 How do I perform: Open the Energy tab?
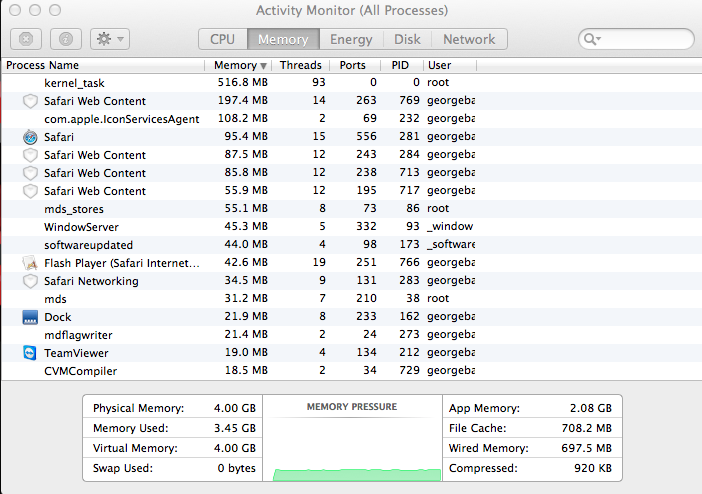351,39
